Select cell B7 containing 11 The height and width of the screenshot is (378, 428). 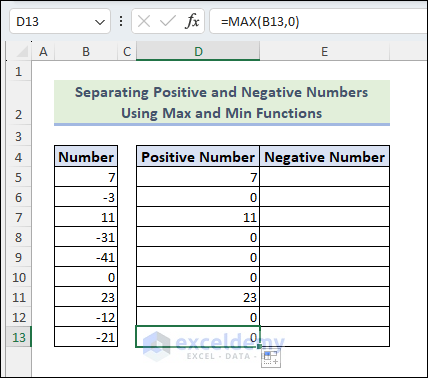86,217
